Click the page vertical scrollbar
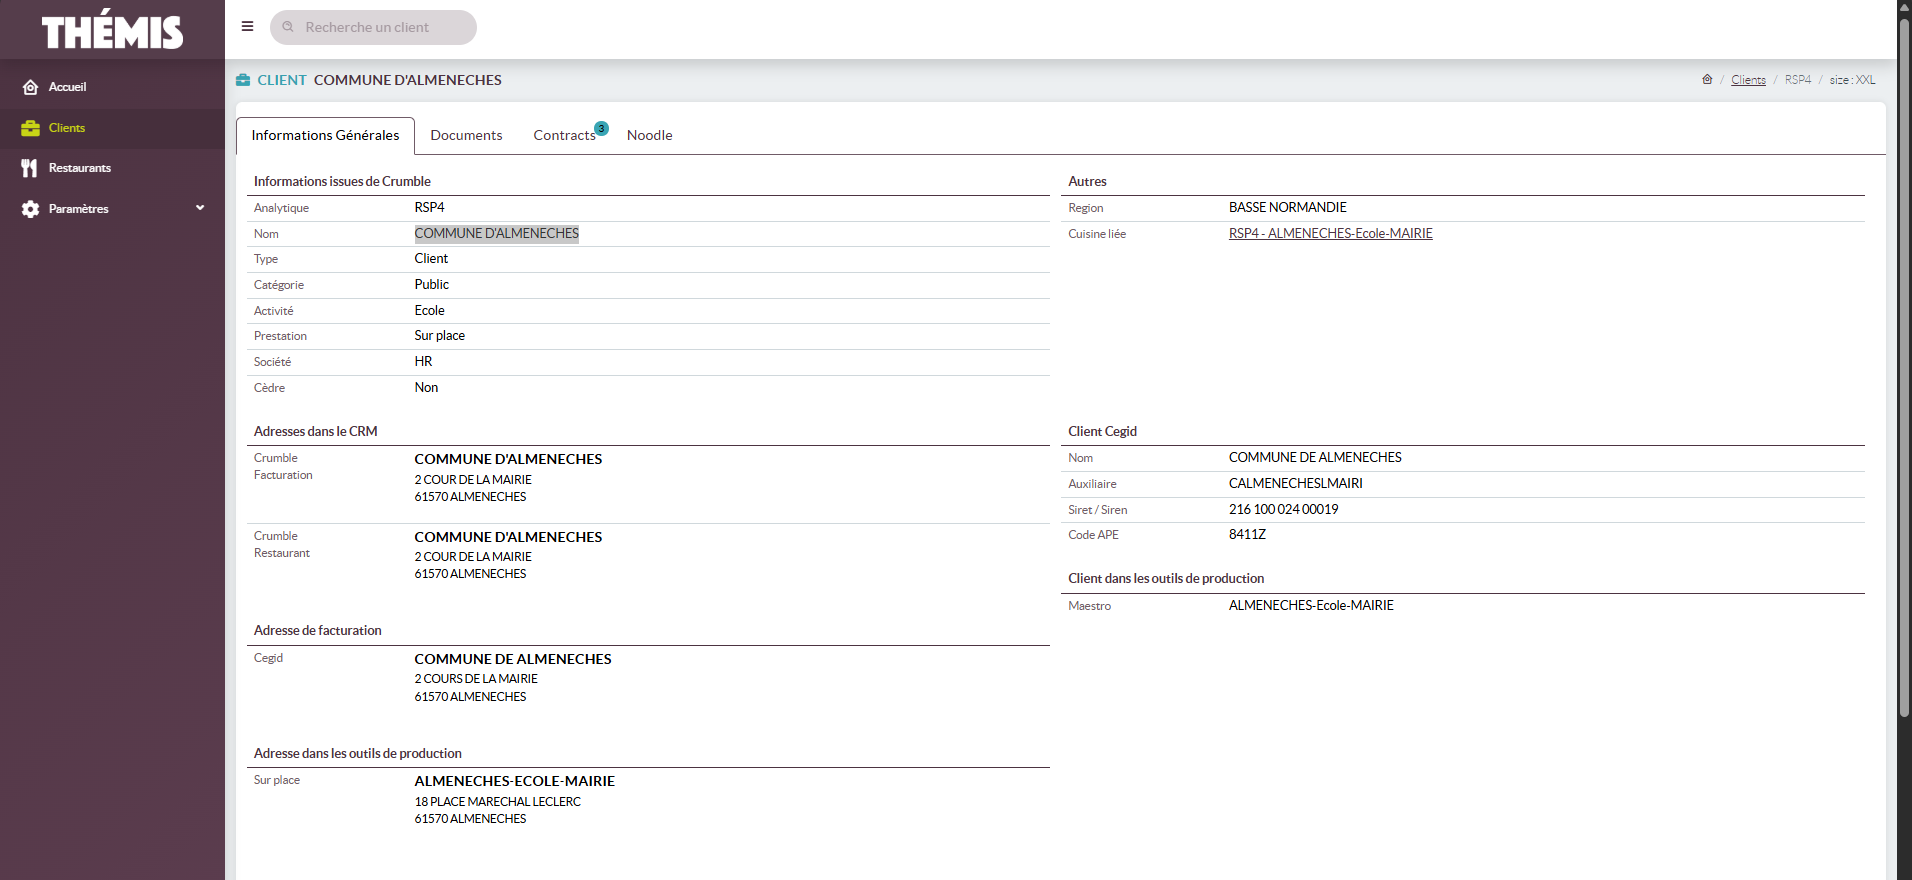 click(1904, 368)
